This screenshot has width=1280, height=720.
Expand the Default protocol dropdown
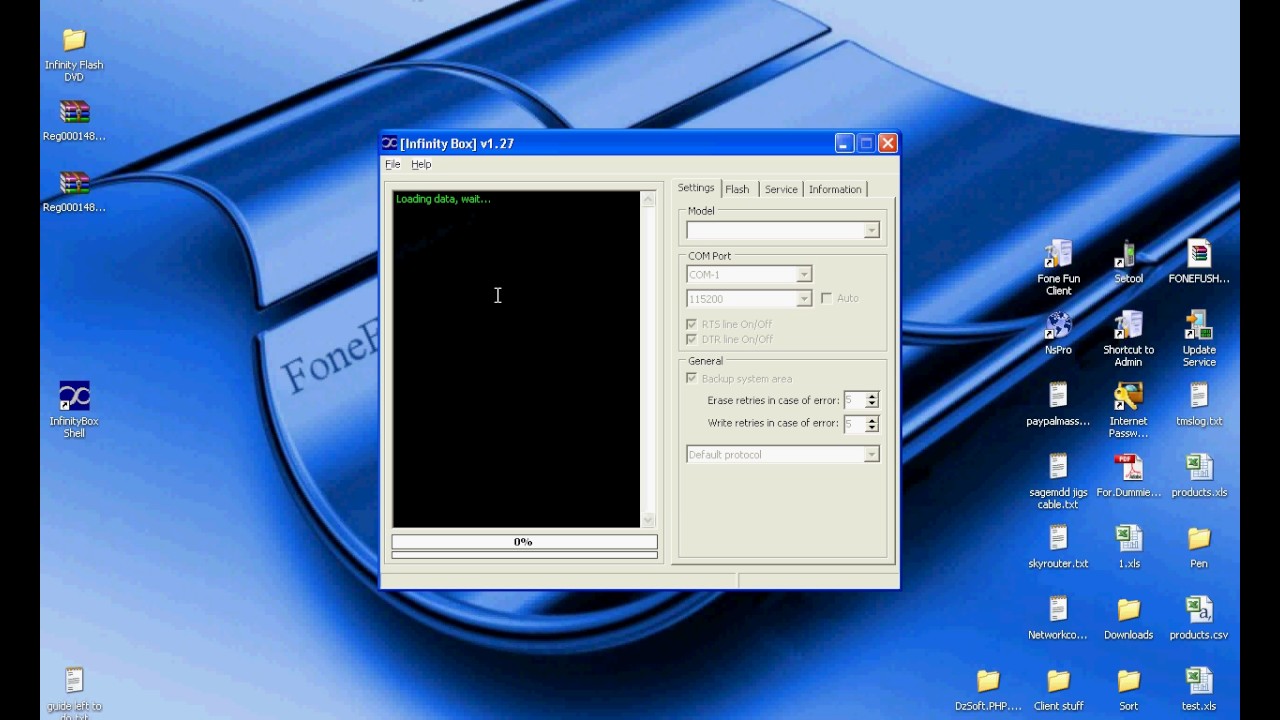(871, 454)
